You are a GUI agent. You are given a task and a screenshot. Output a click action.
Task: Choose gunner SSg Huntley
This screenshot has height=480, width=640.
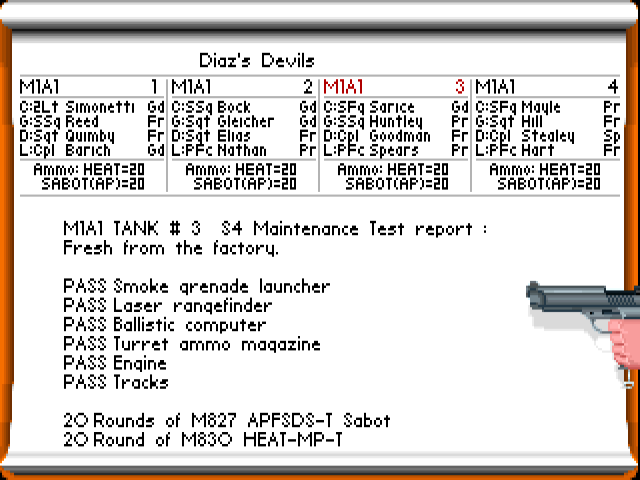pyautogui.click(x=374, y=121)
